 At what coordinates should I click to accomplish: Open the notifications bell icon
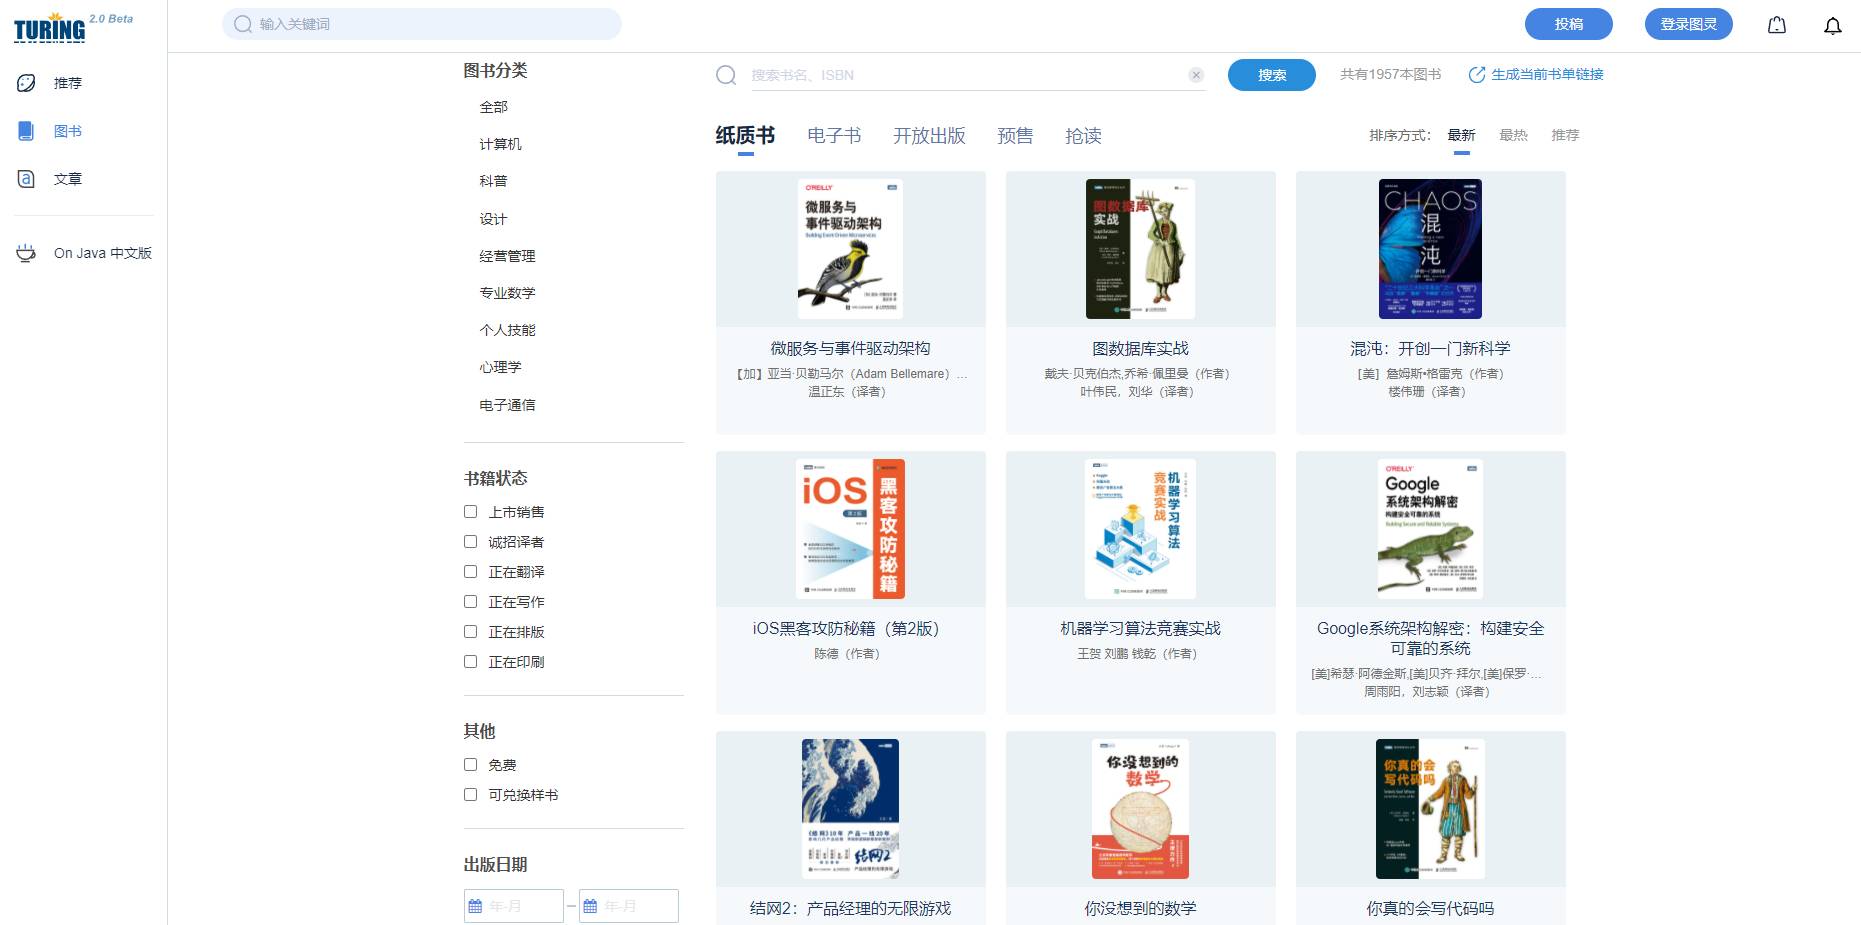tap(1832, 25)
